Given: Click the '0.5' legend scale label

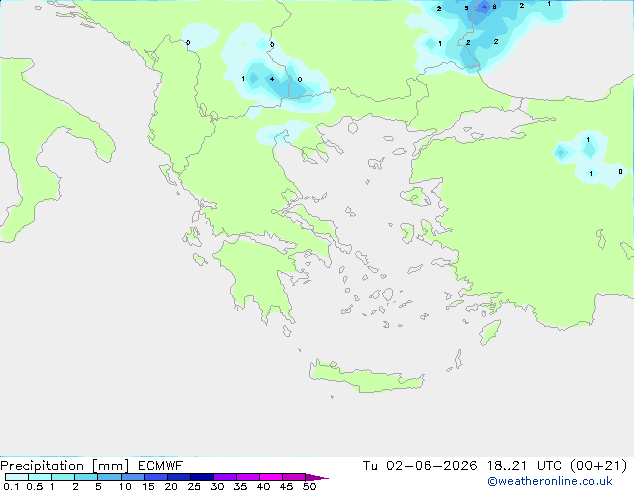Looking at the screenshot, I should click(34, 486).
